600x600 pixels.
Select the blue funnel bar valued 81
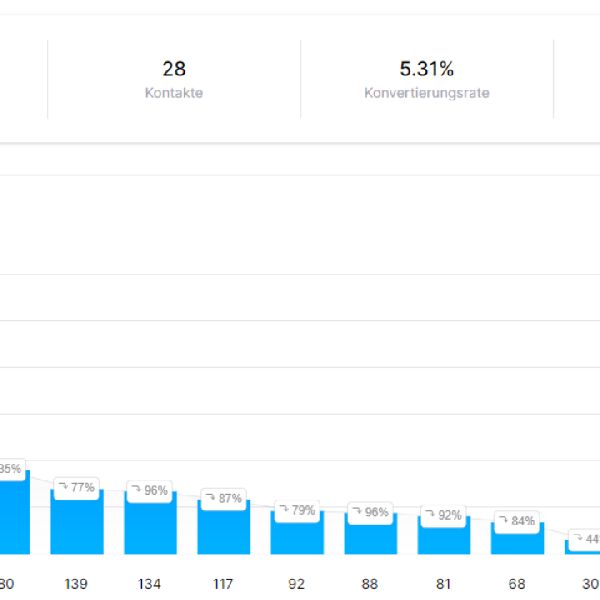[x=444, y=539]
